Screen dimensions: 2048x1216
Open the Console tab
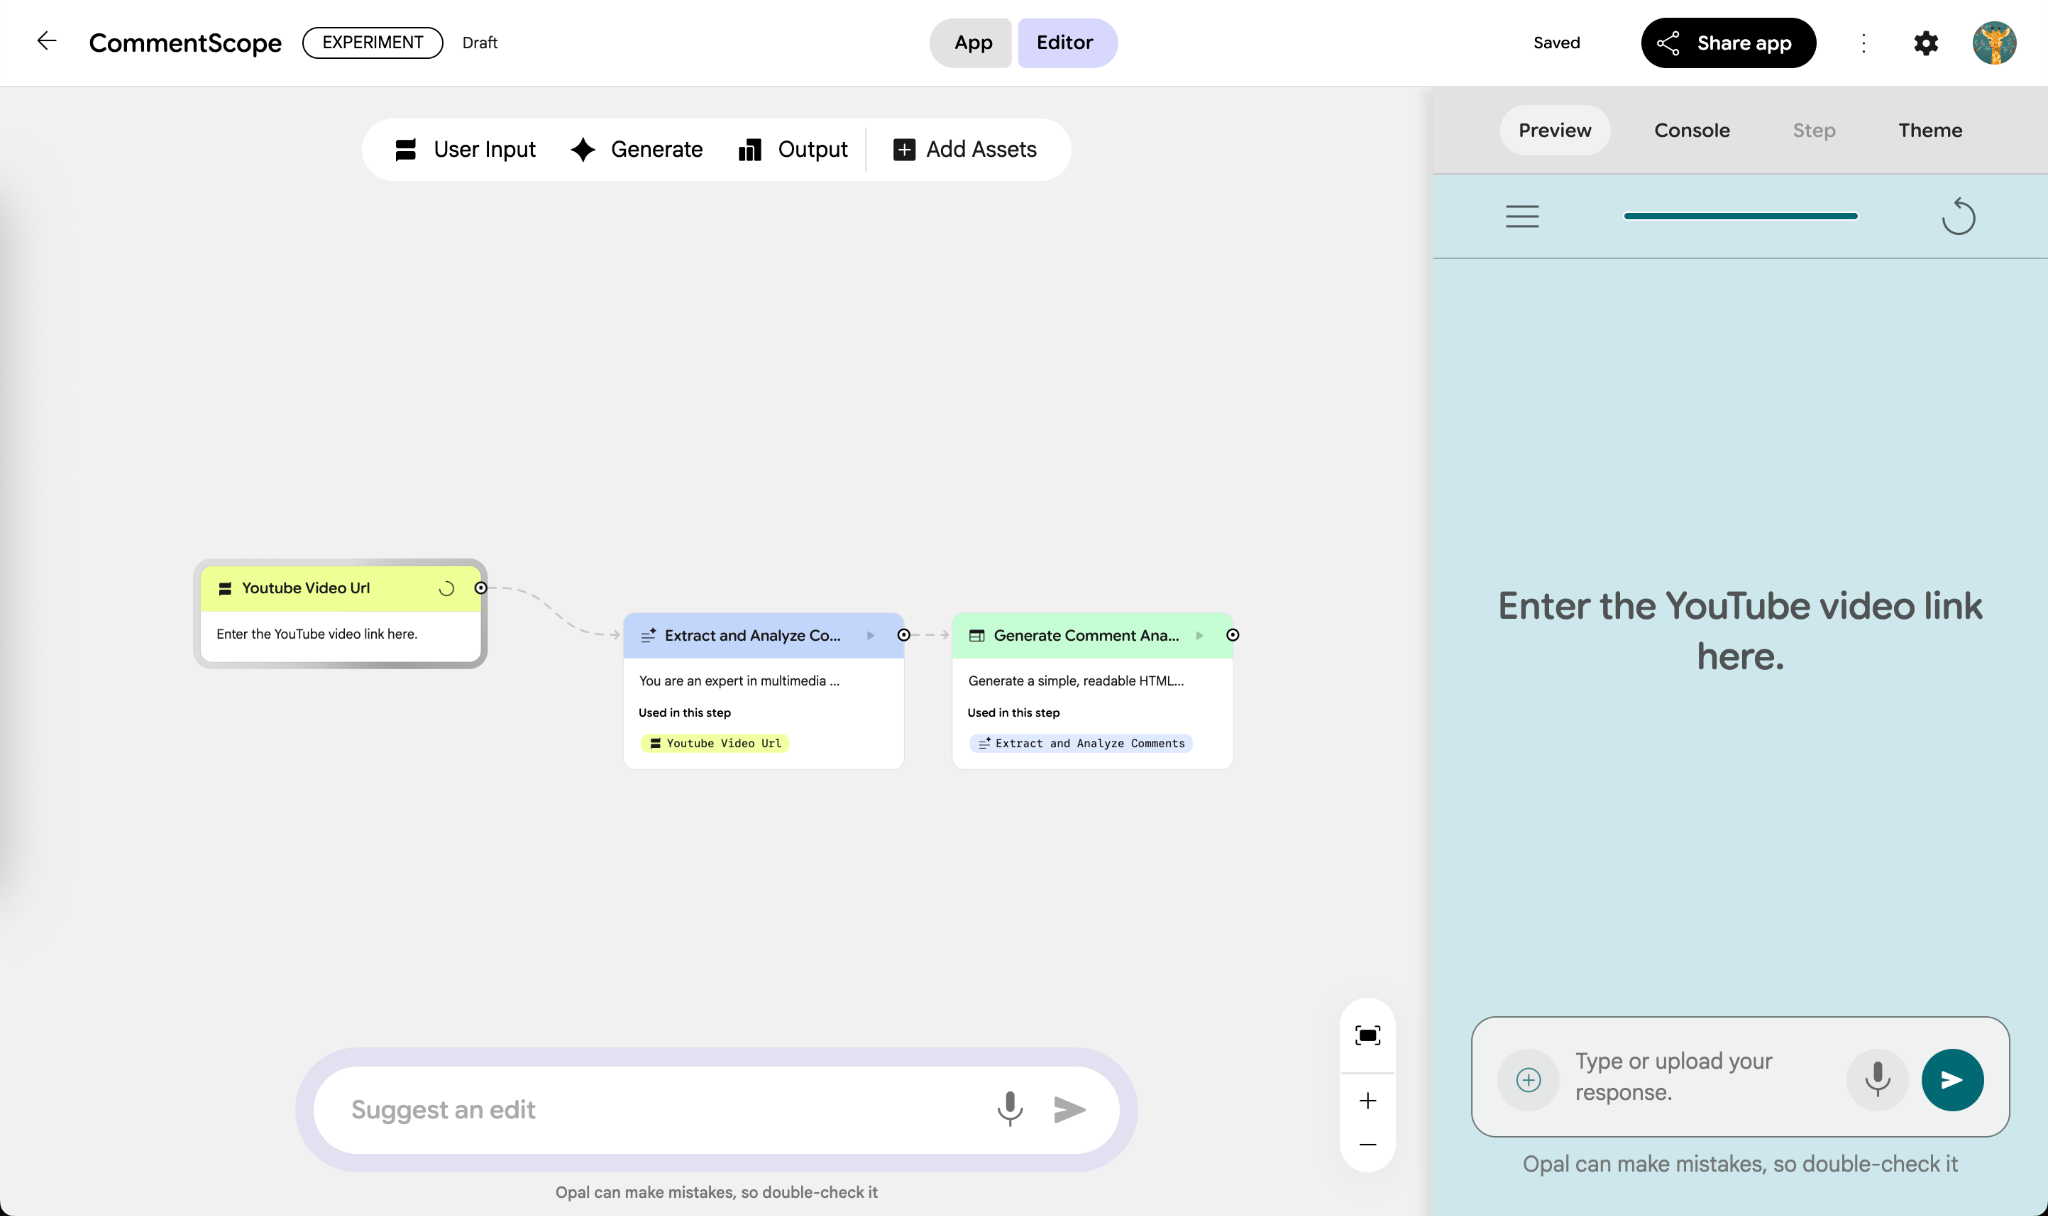pyautogui.click(x=1691, y=130)
